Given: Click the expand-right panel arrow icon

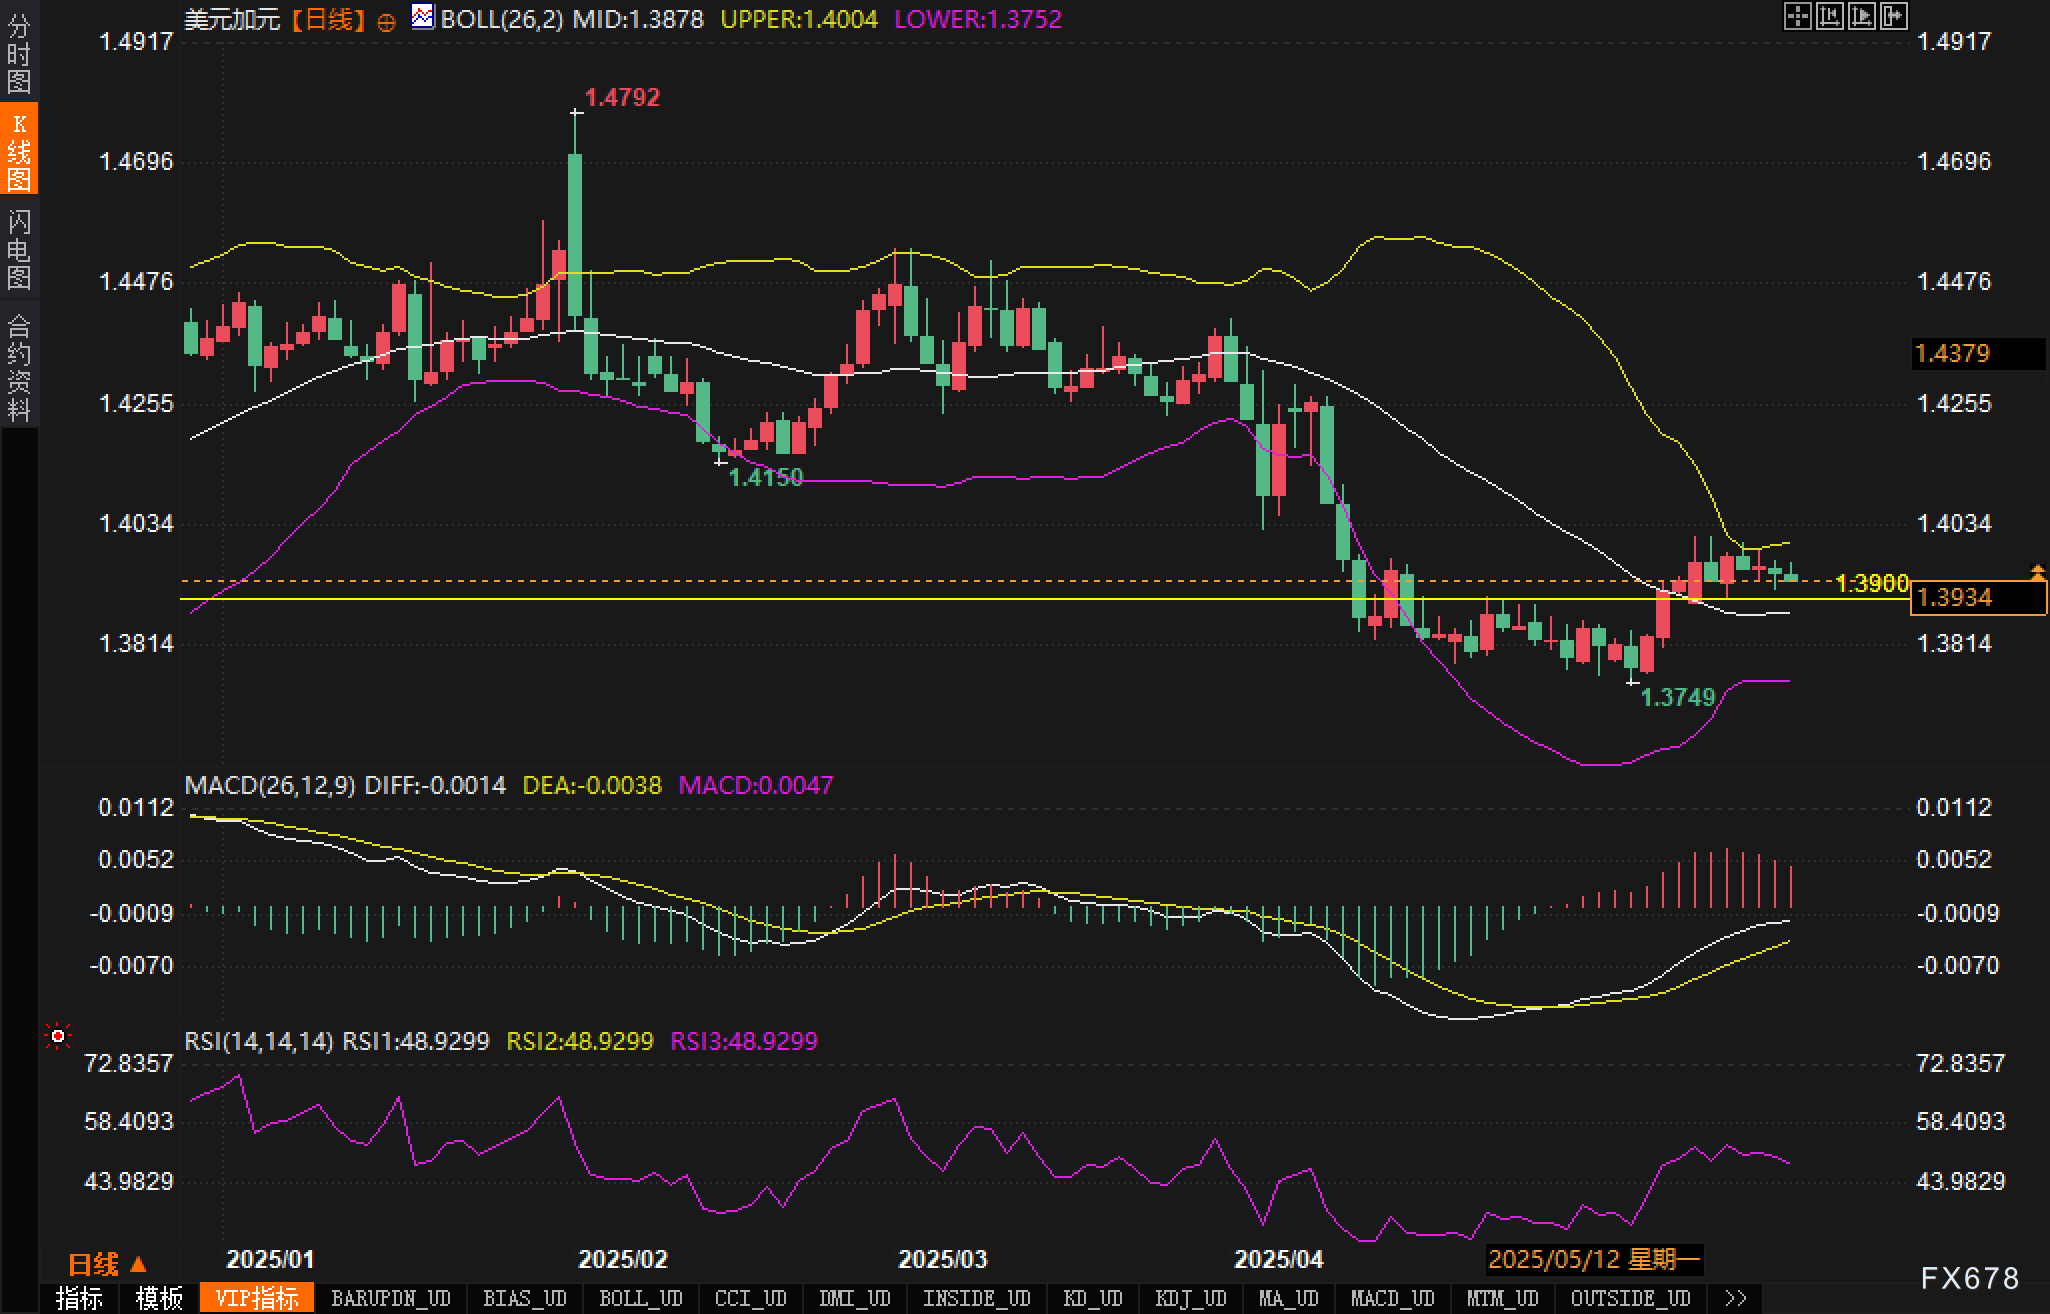Looking at the screenshot, I should pos(1893,16).
